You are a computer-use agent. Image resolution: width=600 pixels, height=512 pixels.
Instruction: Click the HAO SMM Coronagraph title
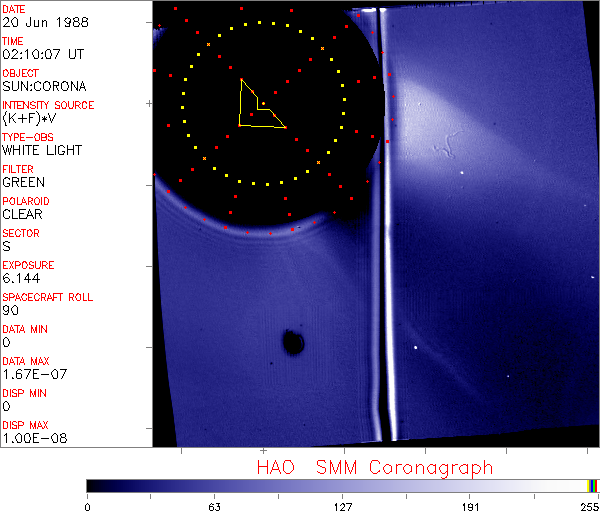[374, 467]
